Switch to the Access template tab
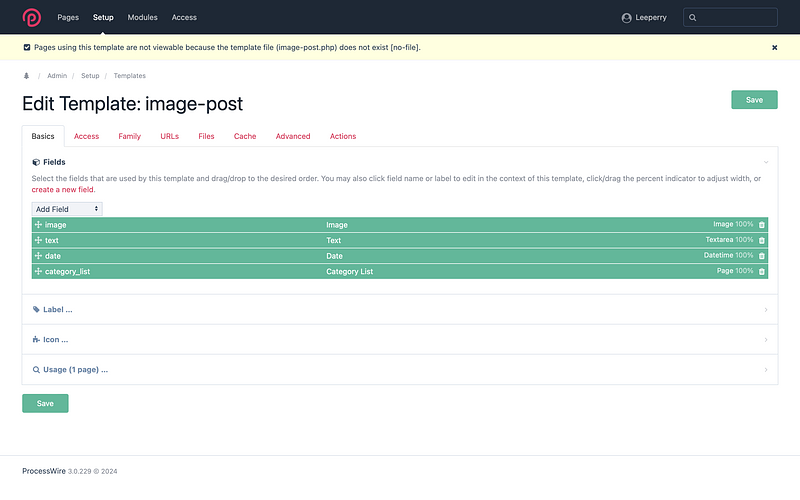Image resolution: width=800 pixels, height=500 pixels. [86, 136]
